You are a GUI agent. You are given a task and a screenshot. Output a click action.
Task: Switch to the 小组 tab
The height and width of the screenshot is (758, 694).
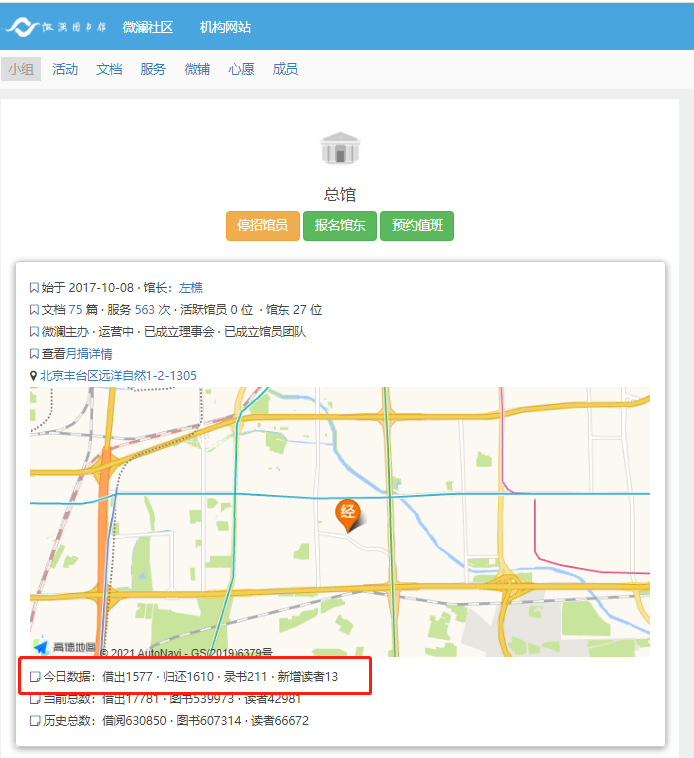(21, 69)
